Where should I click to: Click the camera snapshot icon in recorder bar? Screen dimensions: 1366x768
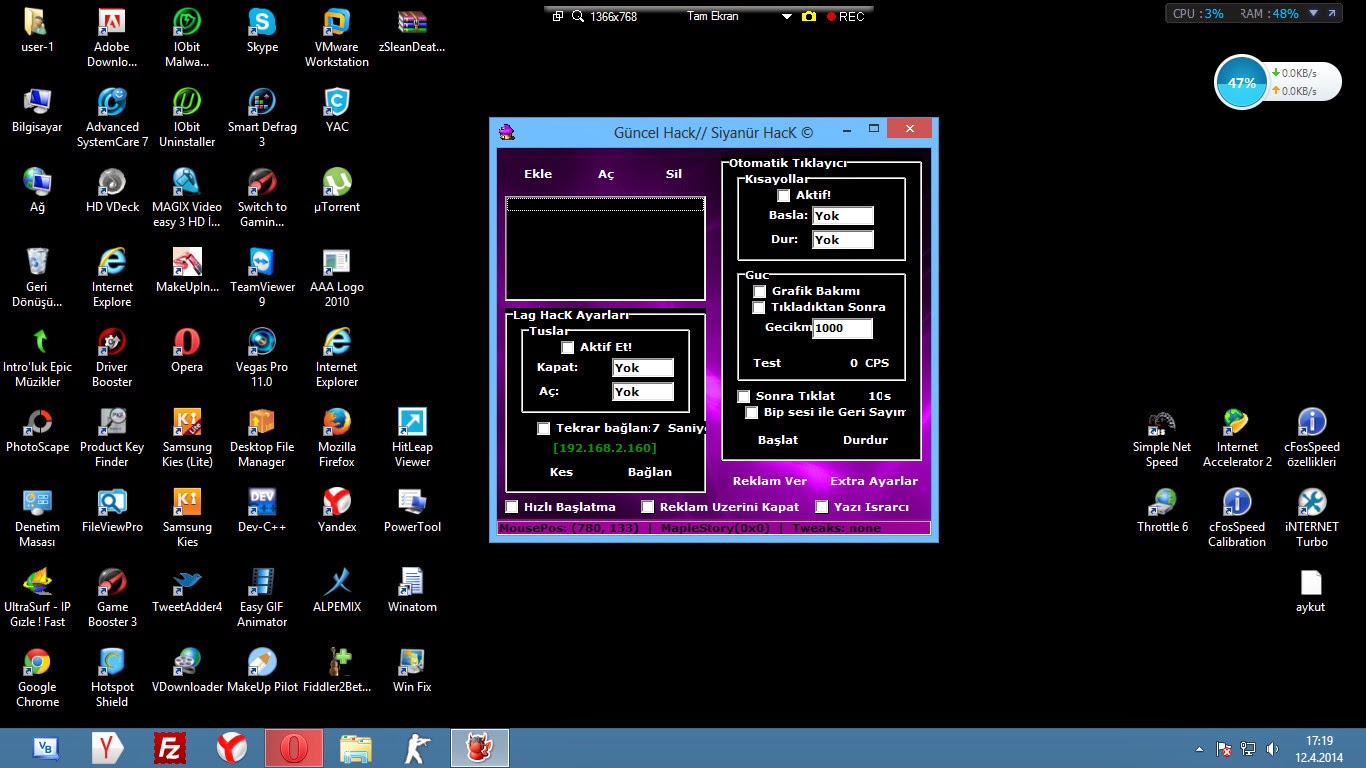809,16
